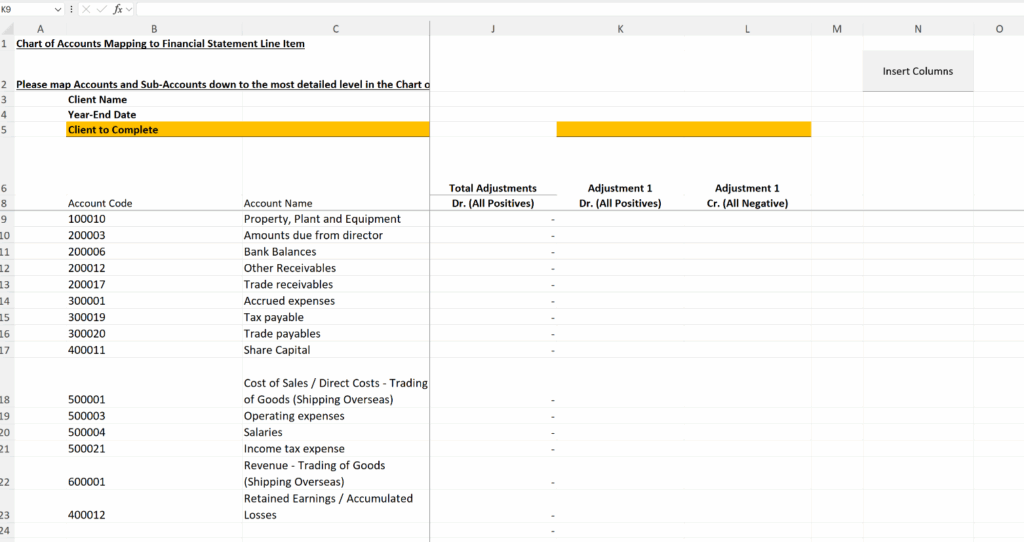Click the formula bar options dots handle

coord(73,9)
